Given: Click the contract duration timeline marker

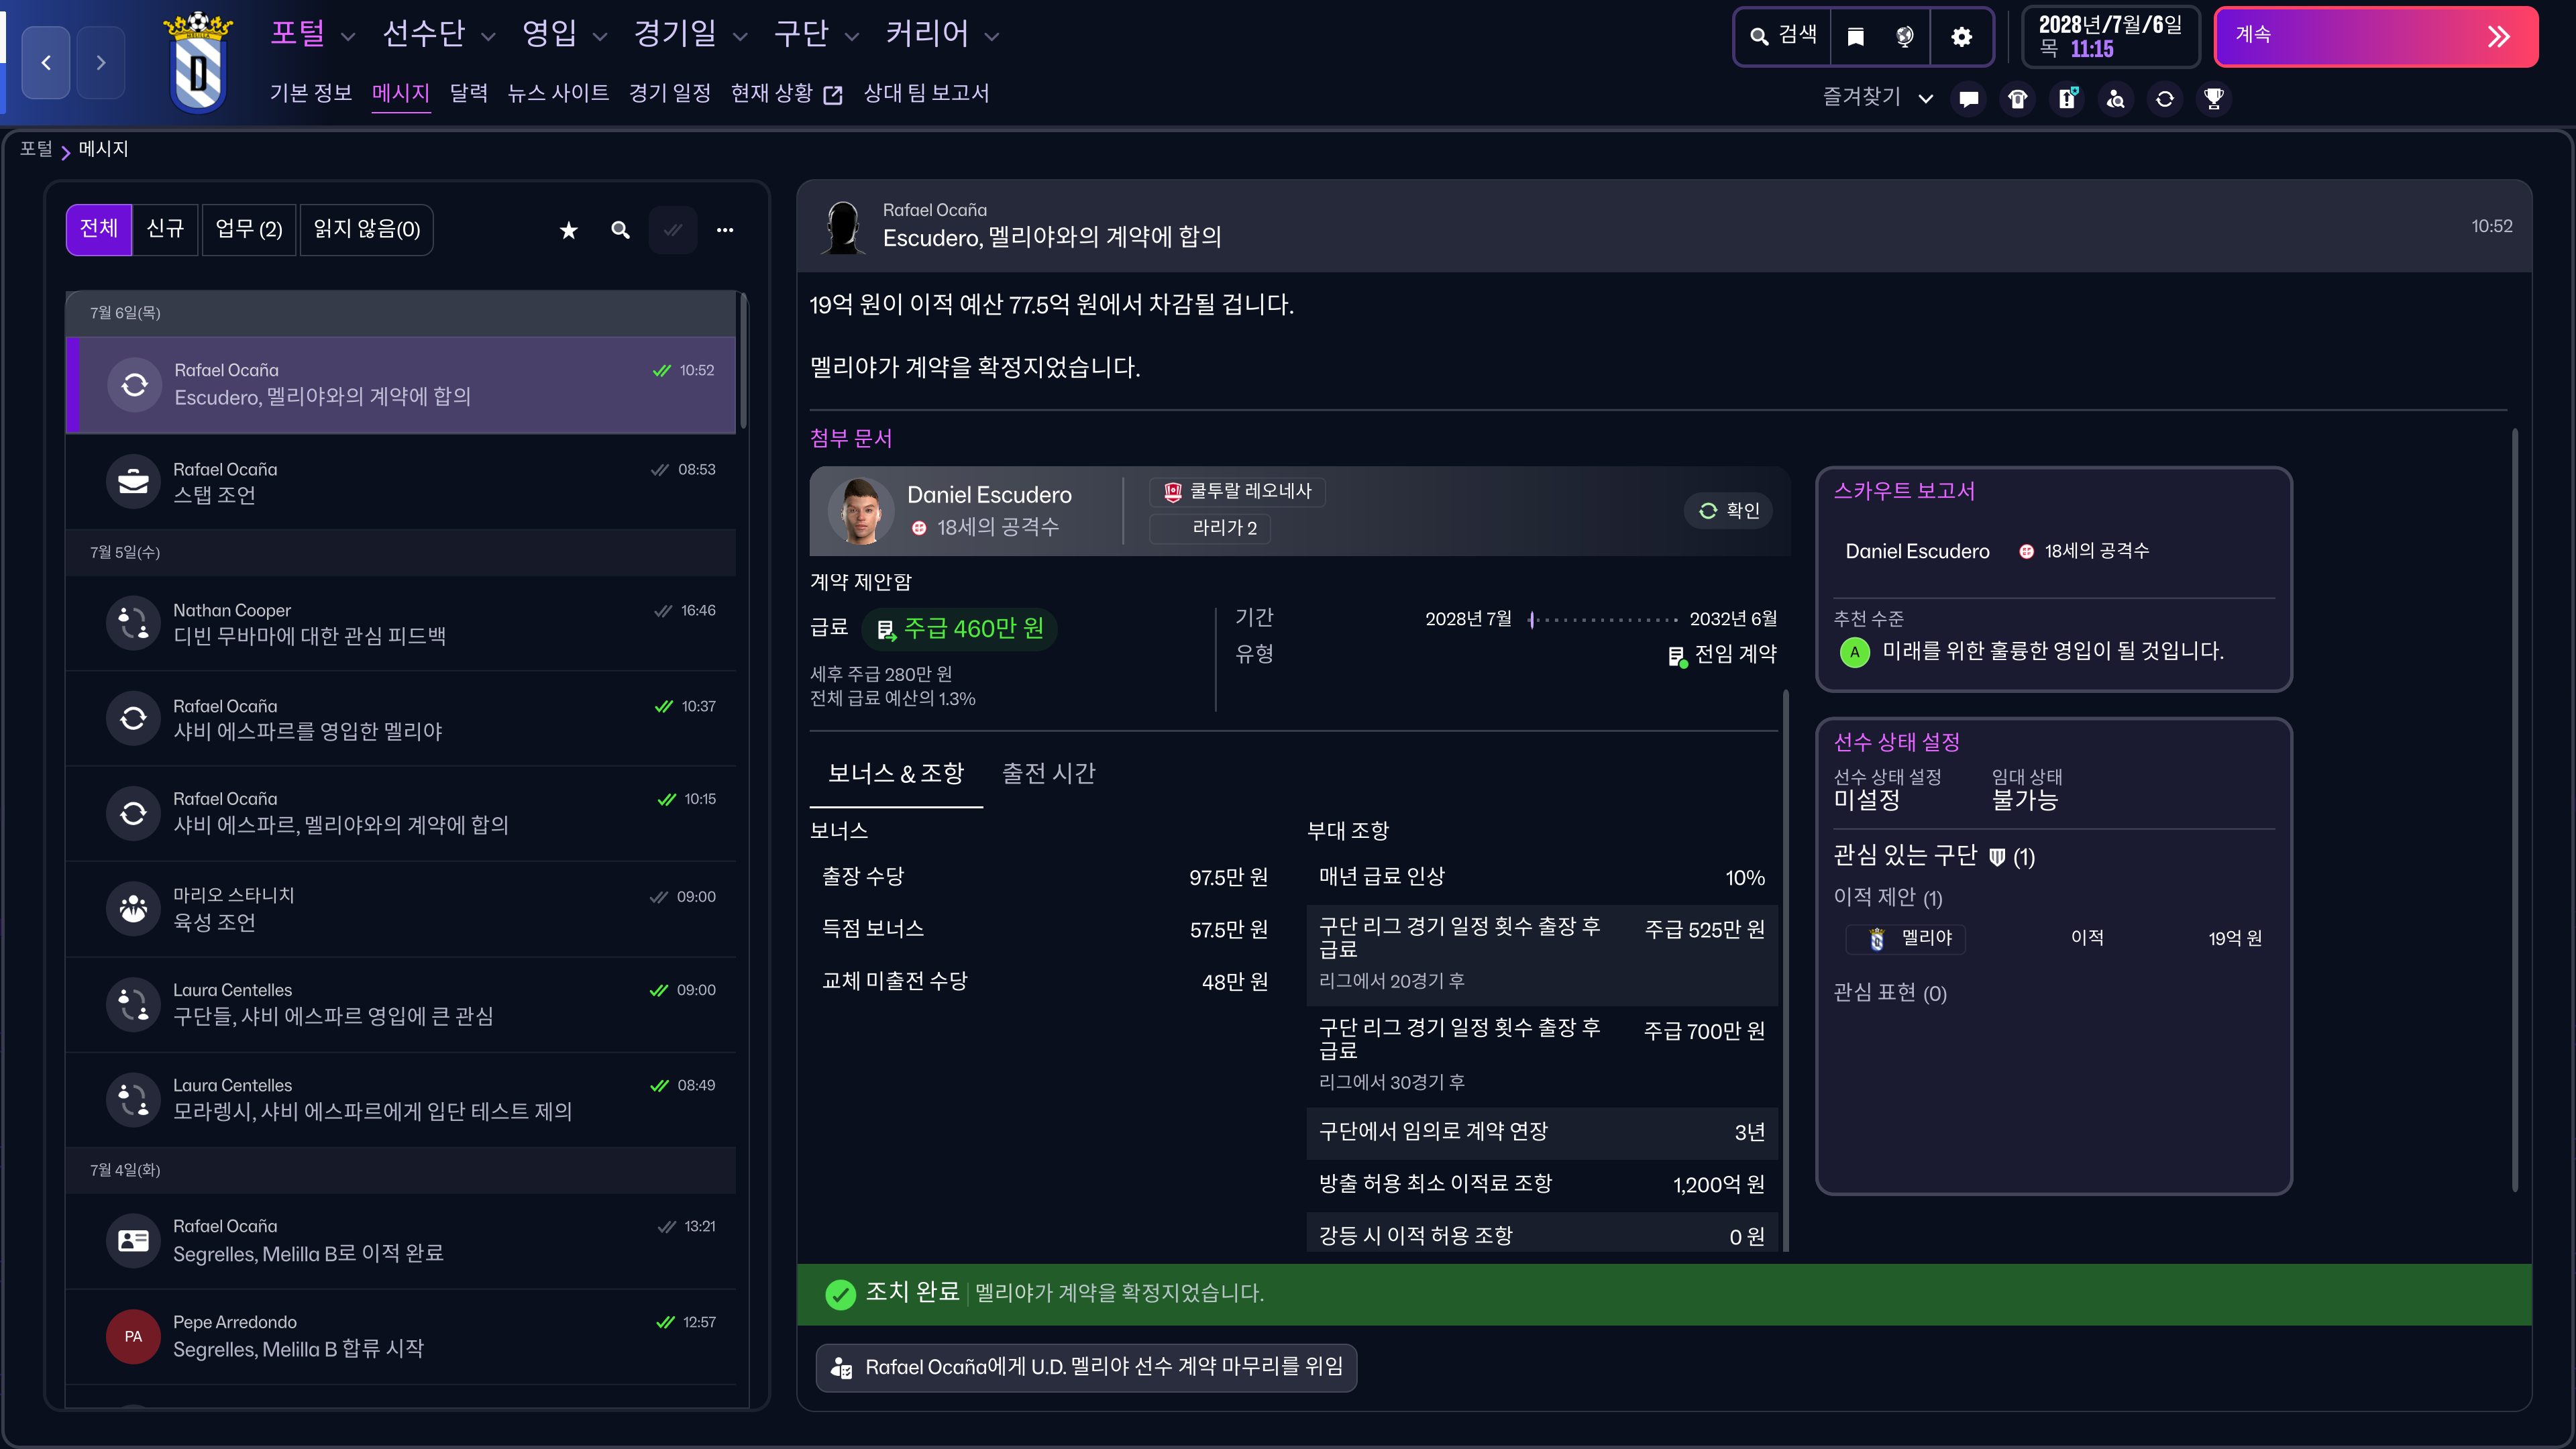Looking at the screenshot, I should coord(1532,620).
